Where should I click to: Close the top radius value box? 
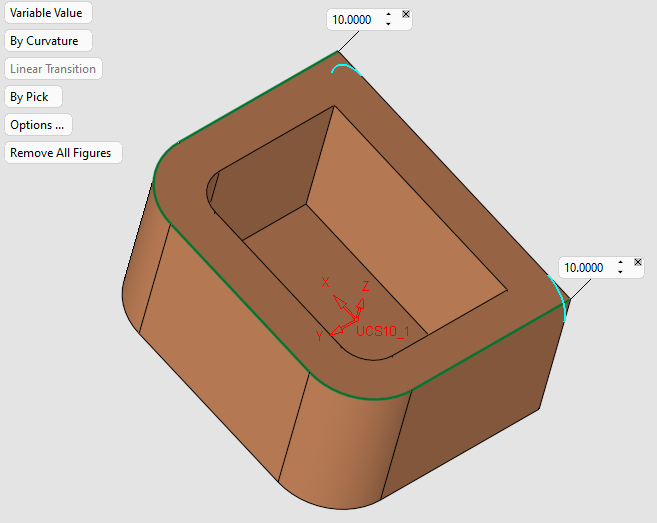[405, 14]
